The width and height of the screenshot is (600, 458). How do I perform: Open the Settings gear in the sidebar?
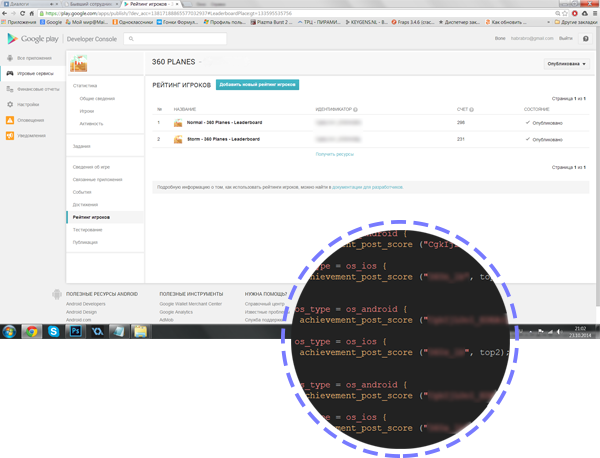click(x=10, y=104)
